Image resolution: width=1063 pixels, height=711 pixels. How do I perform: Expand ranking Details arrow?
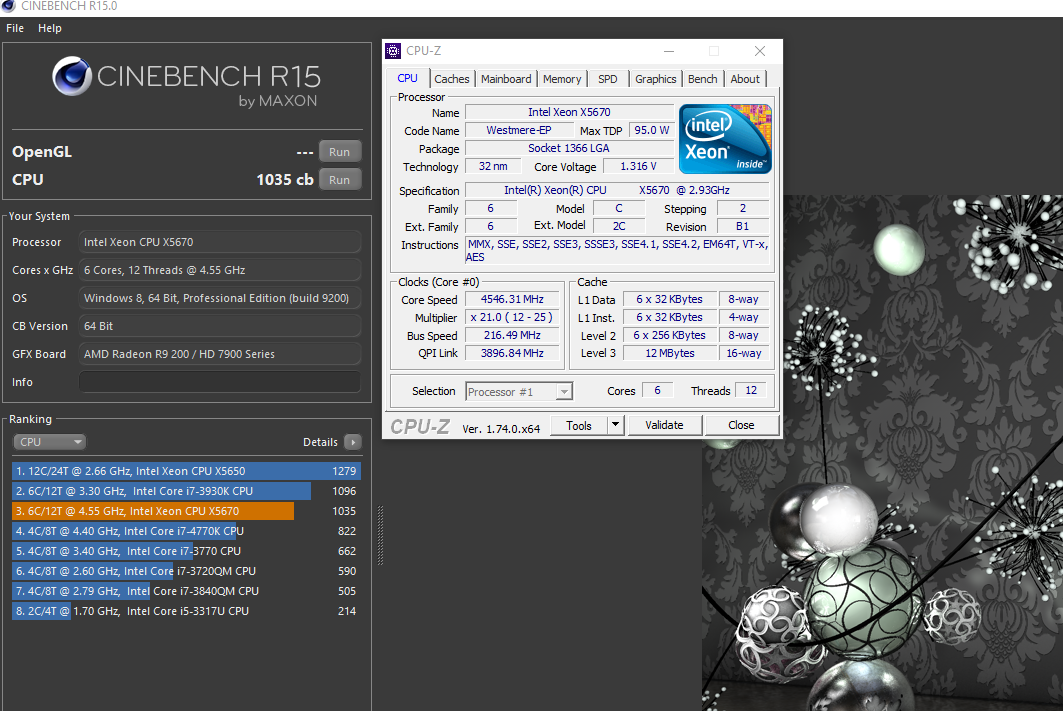tap(353, 442)
